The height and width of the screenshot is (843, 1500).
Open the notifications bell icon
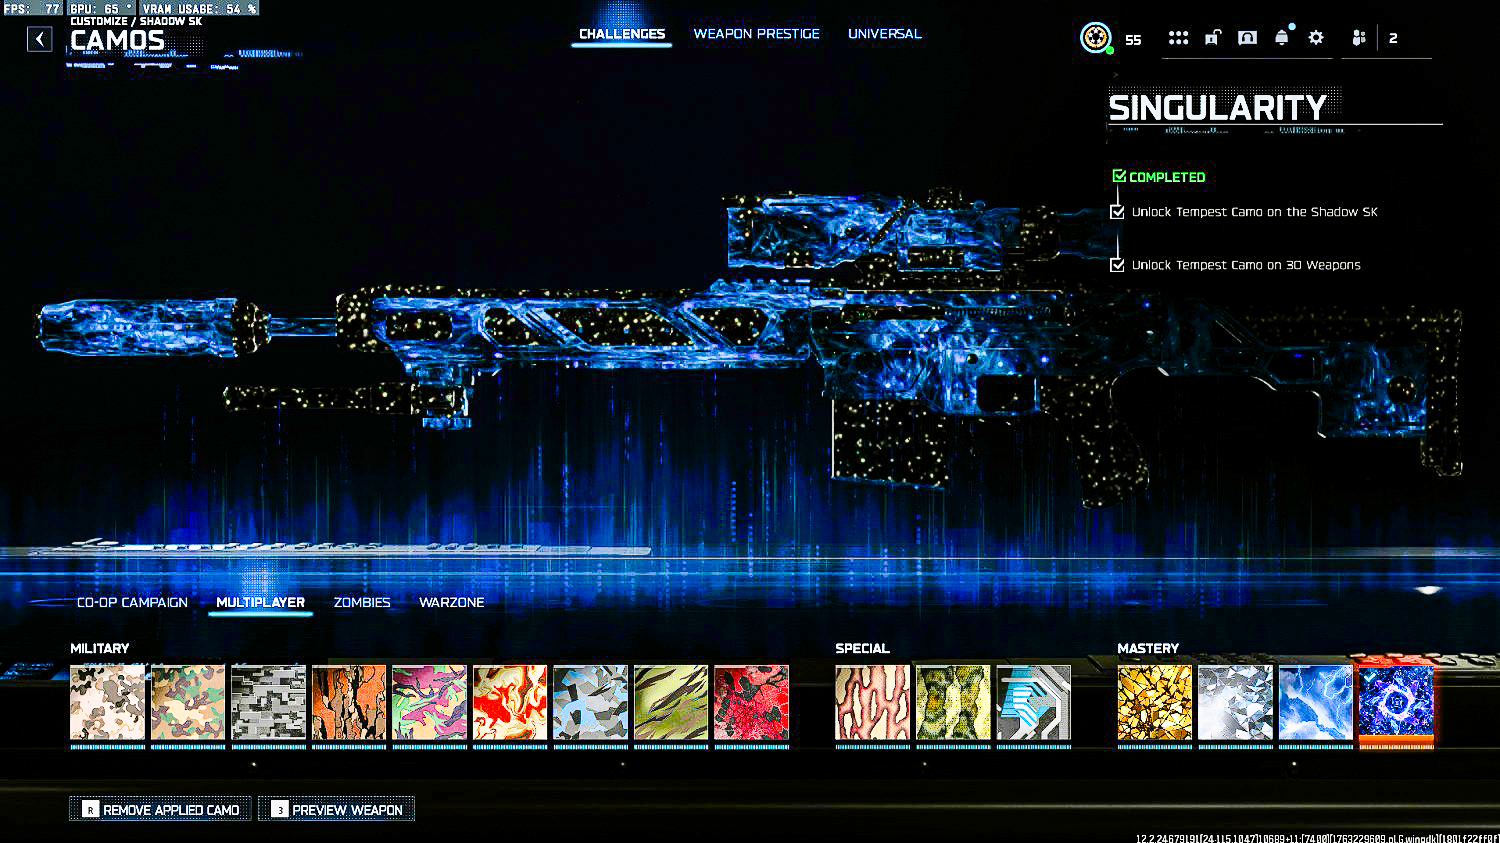1282,37
